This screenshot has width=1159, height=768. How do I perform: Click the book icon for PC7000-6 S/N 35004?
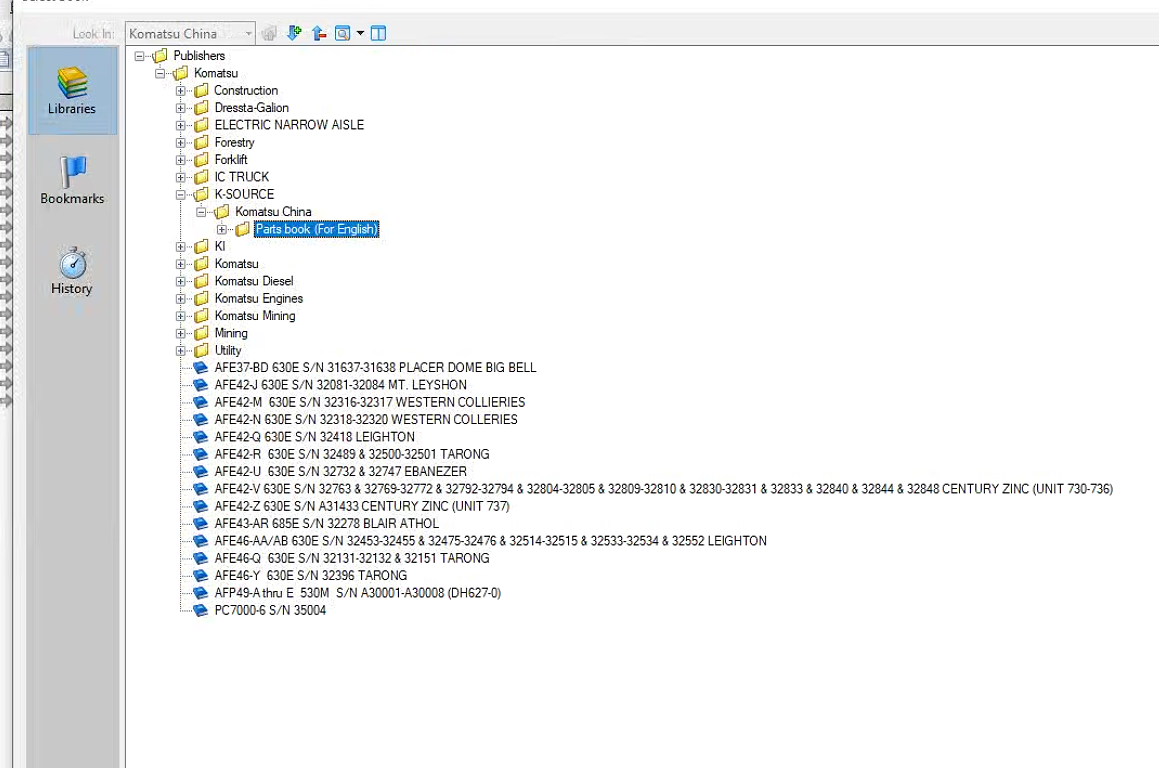(x=200, y=611)
